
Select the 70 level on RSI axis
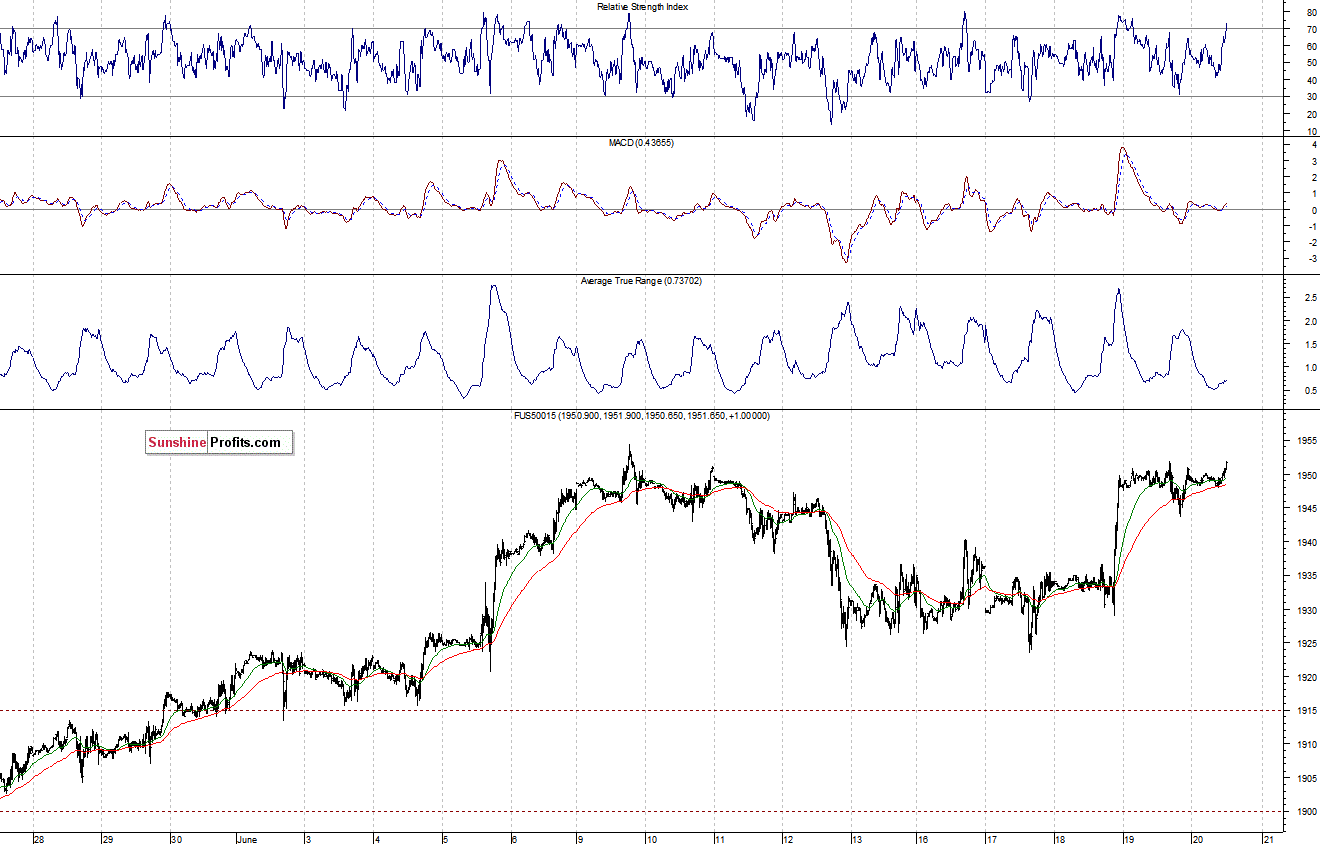point(1311,29)
